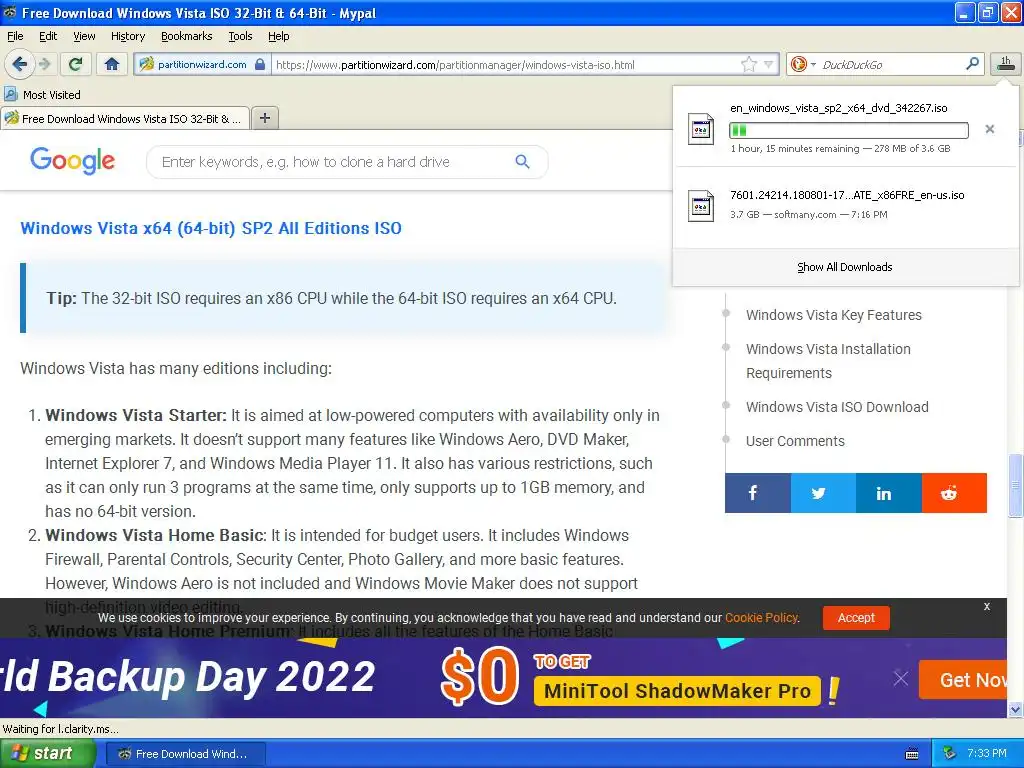Open the Most Visited bookmarks folder
The height and width of the screenshot is (768, 1024).
click(42, 95)
